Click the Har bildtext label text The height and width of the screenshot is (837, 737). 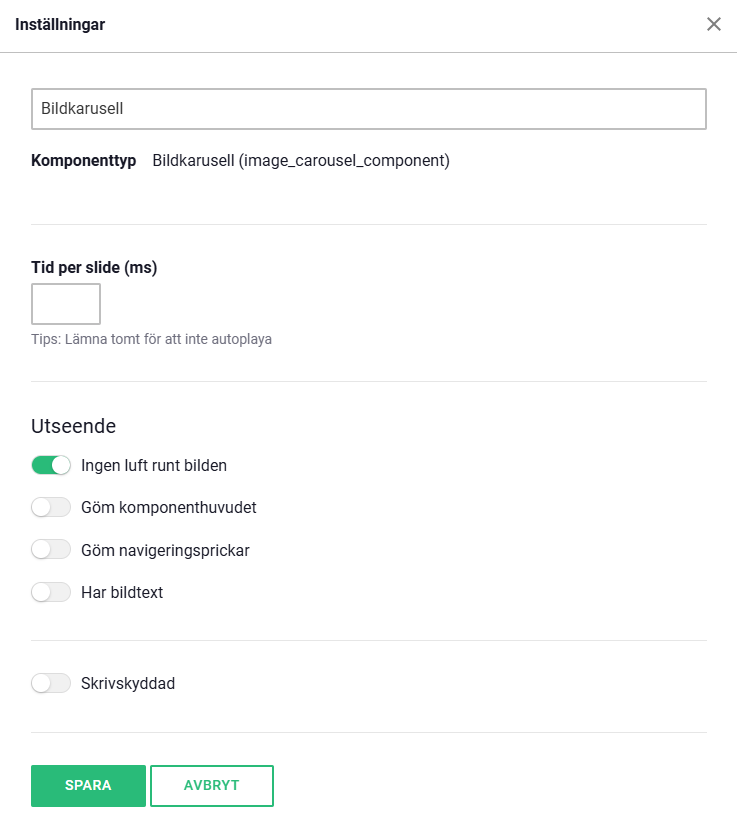point(122,592)
